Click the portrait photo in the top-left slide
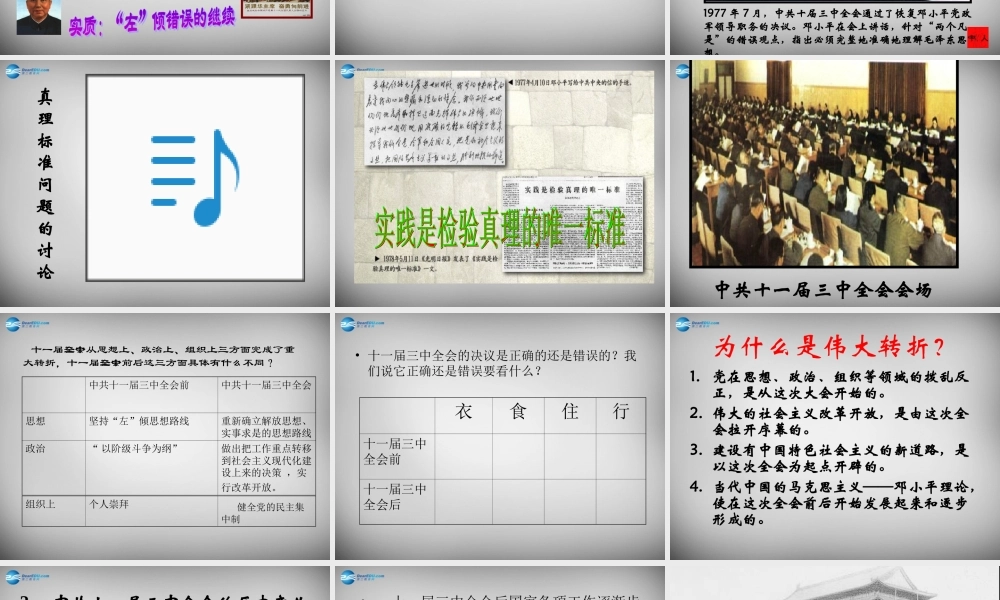The image size is (1000, 600). 39,16
